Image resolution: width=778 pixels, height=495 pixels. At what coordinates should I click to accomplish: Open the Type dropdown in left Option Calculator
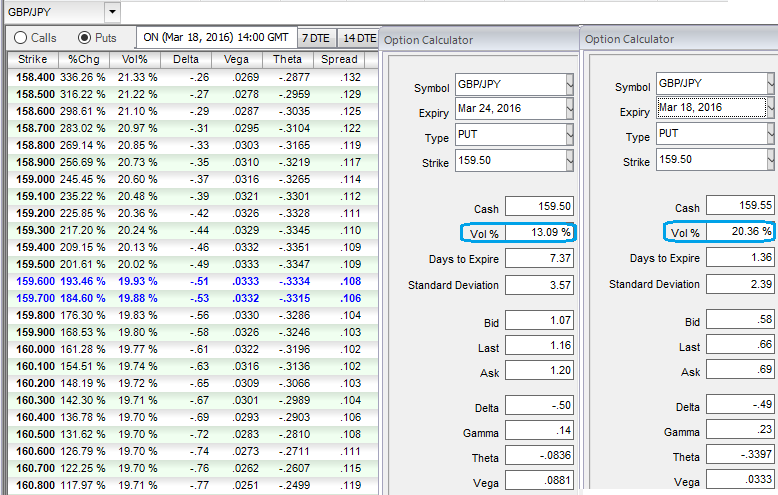[570, 135]
